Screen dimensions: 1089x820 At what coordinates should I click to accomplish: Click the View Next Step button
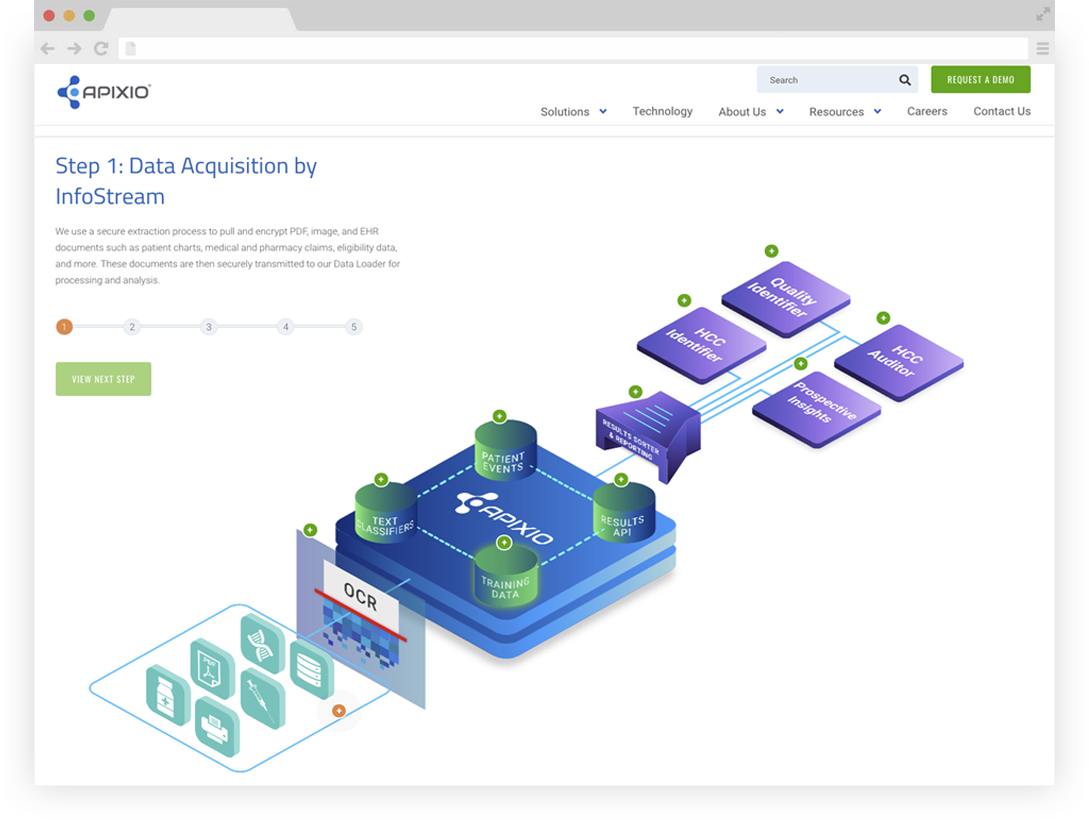[x=103, y=379]
